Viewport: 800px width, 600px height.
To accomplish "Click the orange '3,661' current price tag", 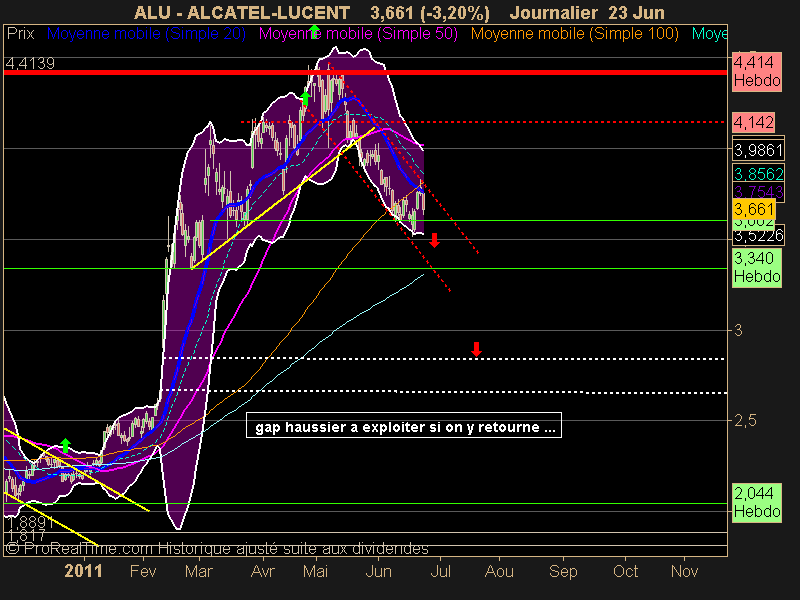I will coord(754,209).
